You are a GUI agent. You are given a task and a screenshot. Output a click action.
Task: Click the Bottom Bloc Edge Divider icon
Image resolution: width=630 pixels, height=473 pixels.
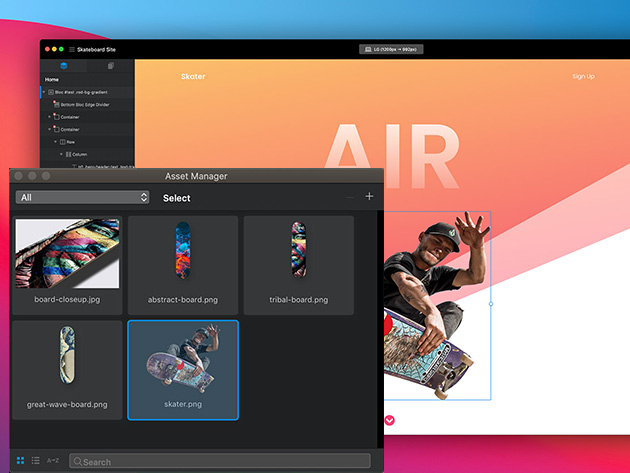pyautogui.click(x=56, y=104)
